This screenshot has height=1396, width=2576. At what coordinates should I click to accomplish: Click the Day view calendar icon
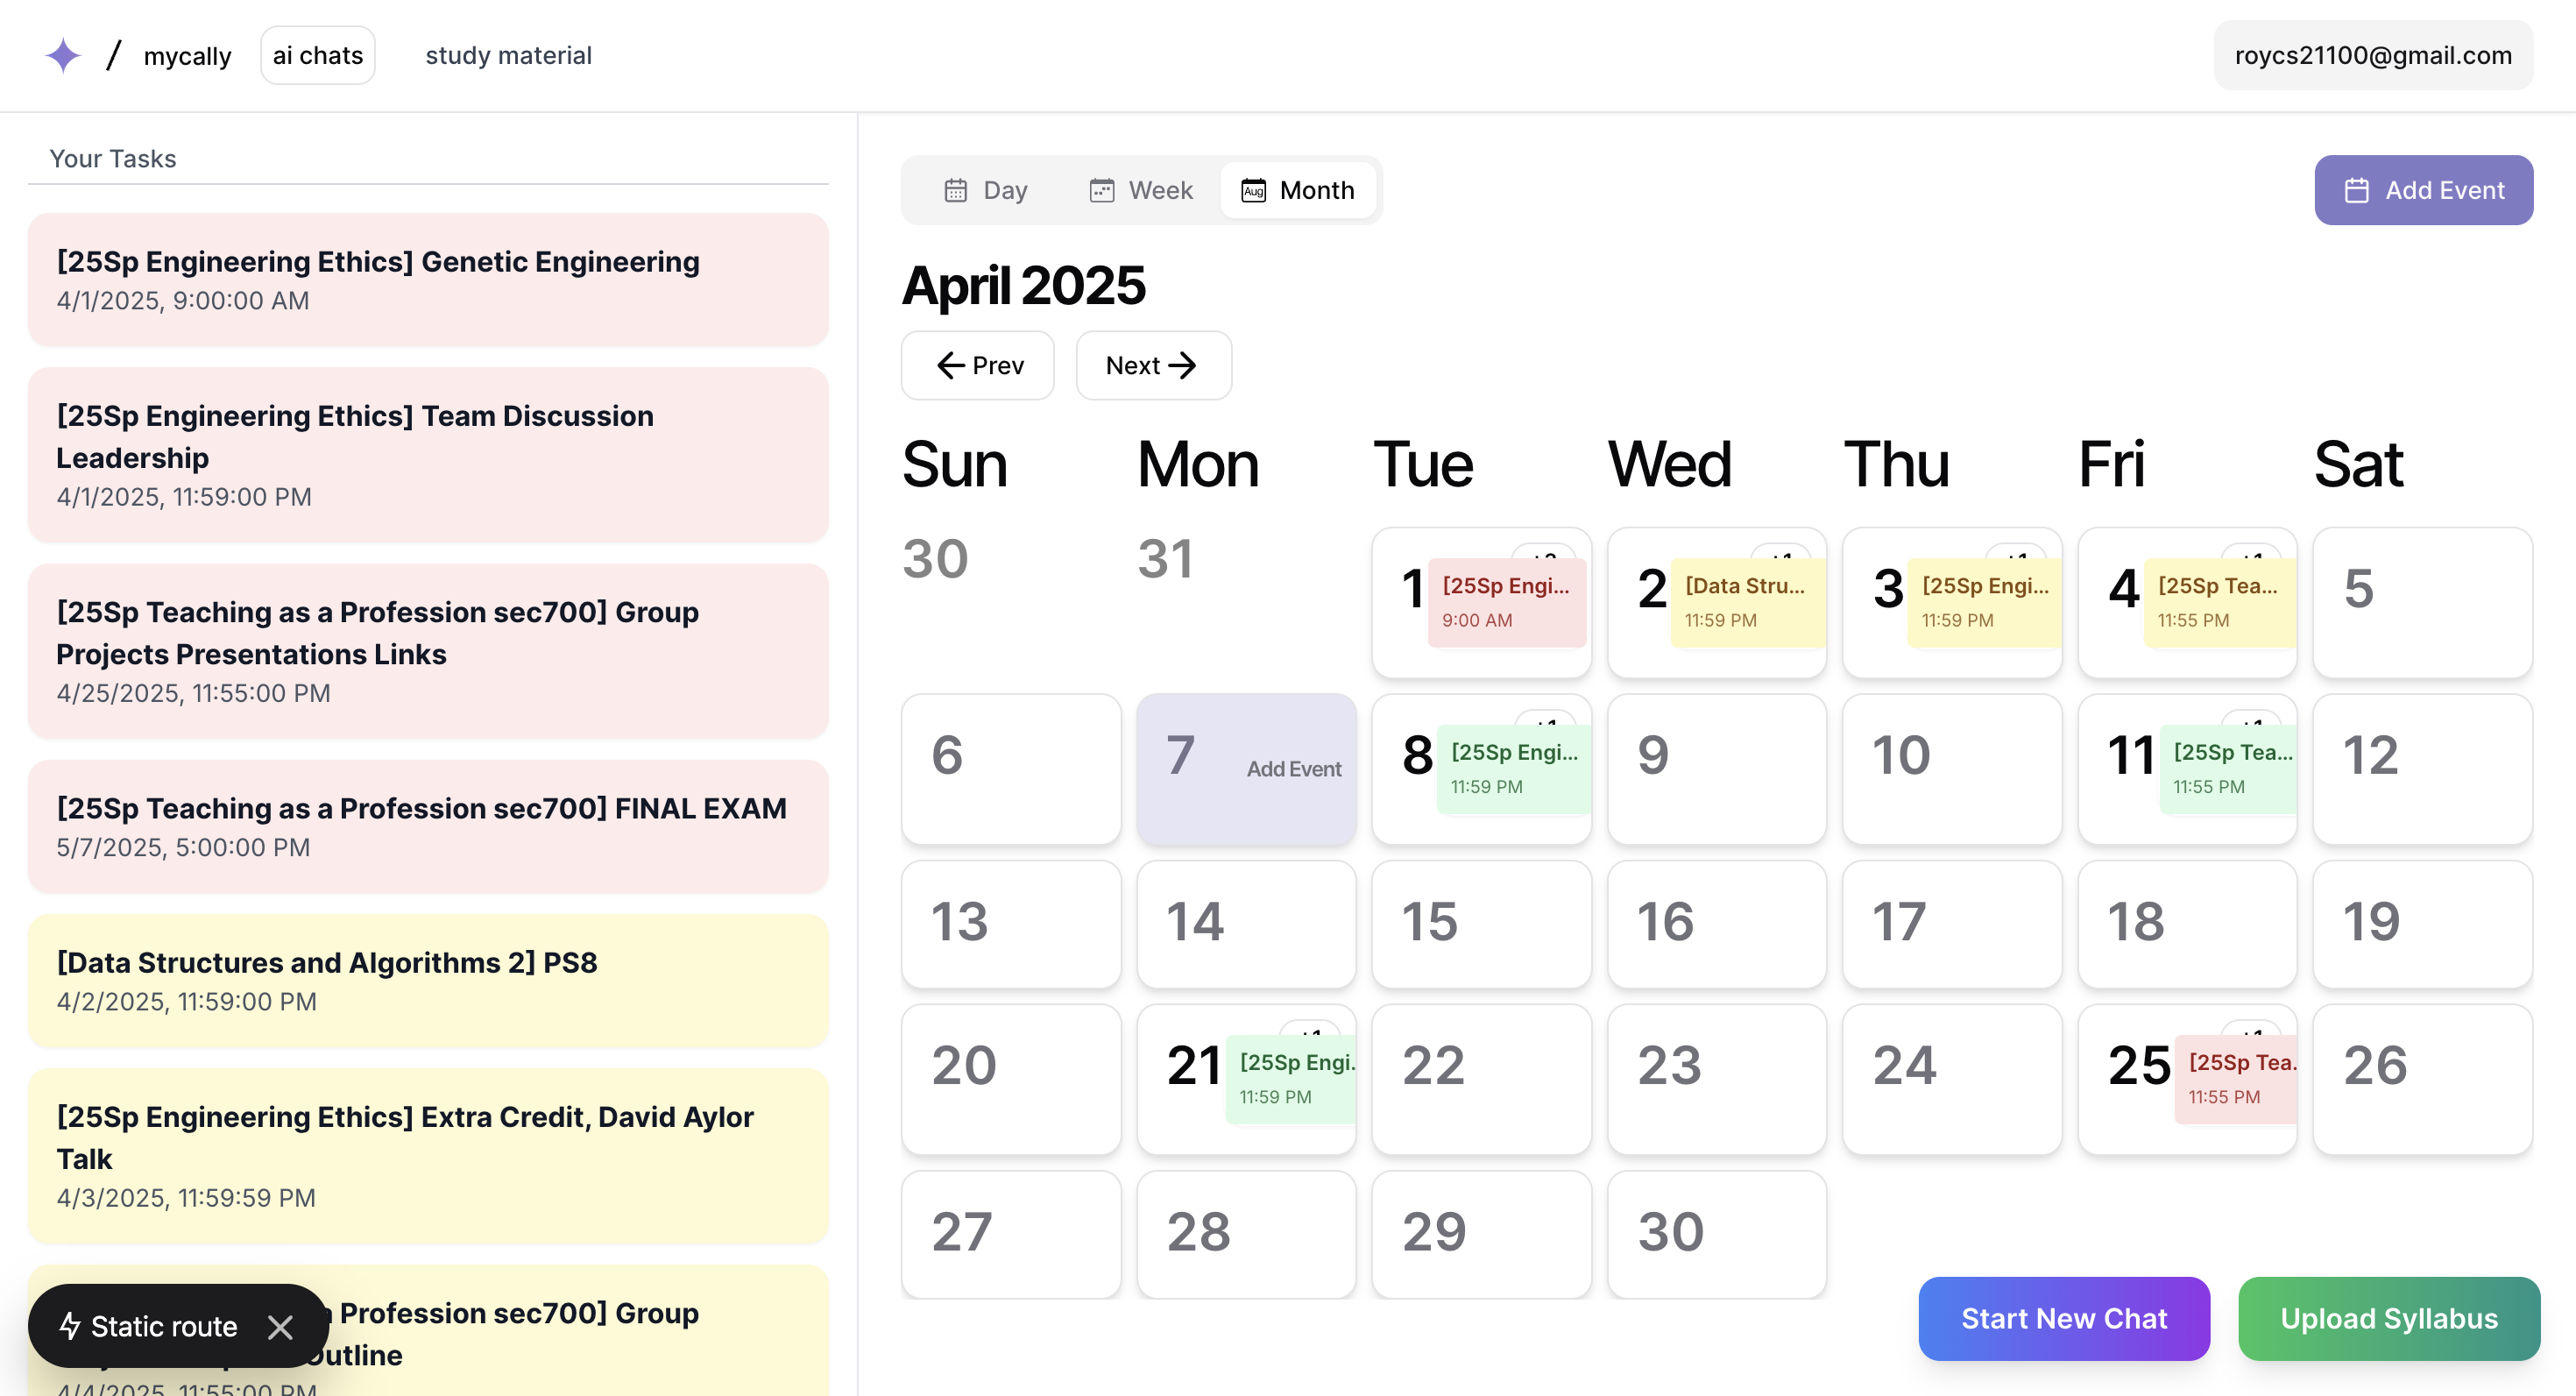click(x=955, y=190)
